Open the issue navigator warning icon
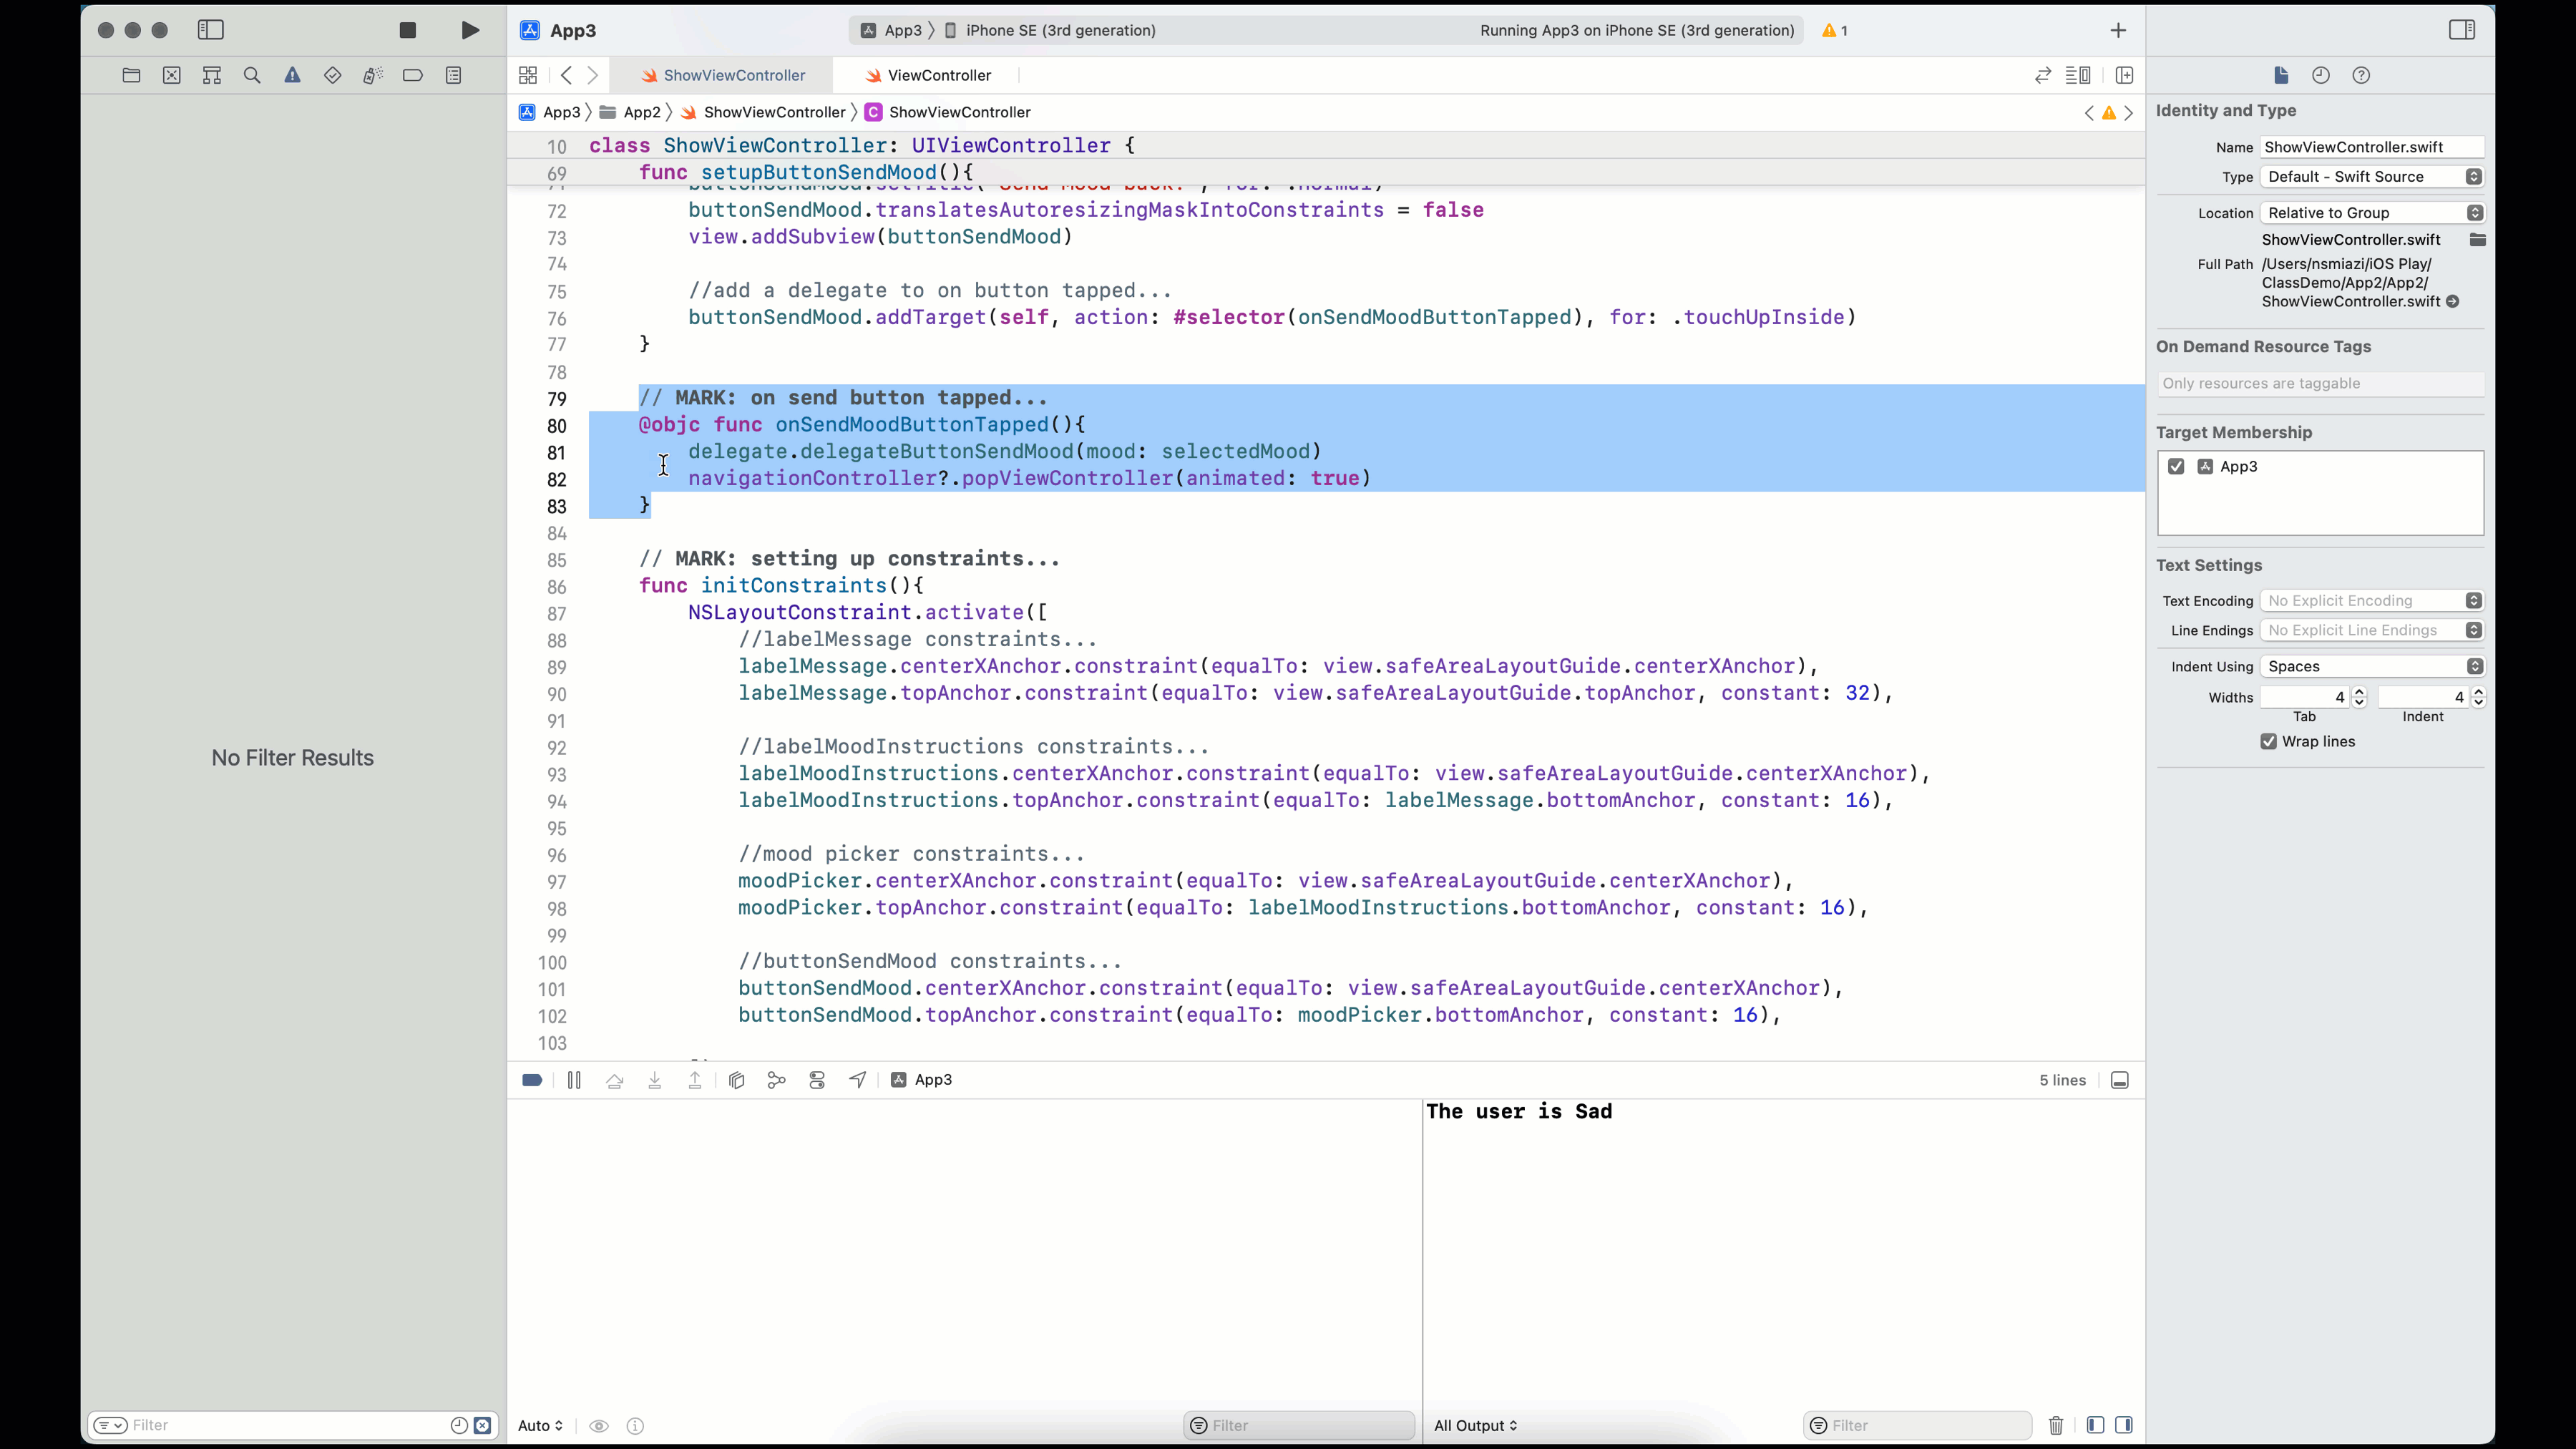The width and height of the screenshot is (2576, 1449). tap(292, 75)
